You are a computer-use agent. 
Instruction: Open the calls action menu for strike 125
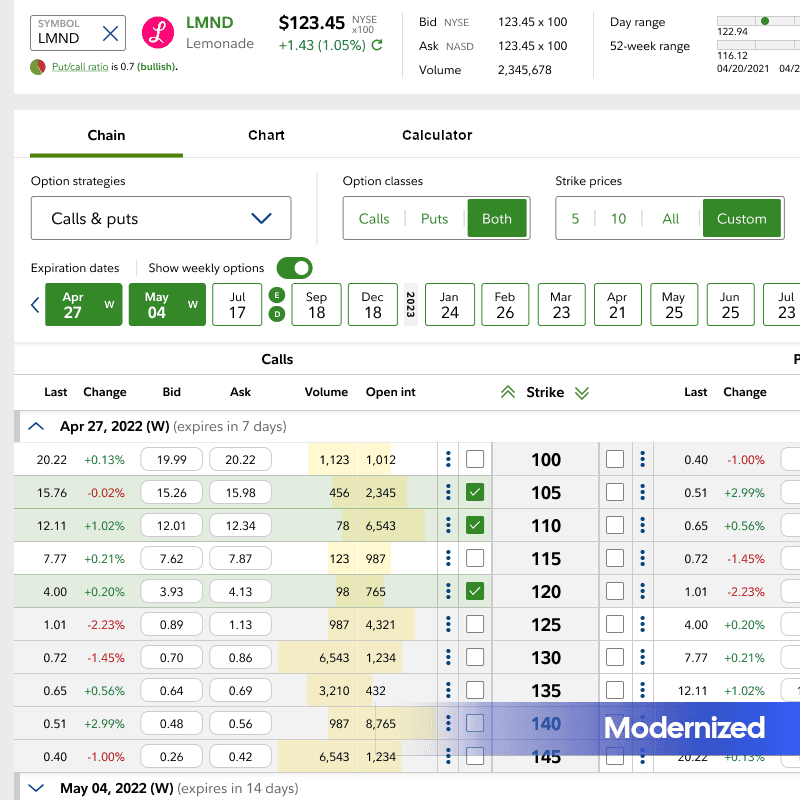point(448,624)
